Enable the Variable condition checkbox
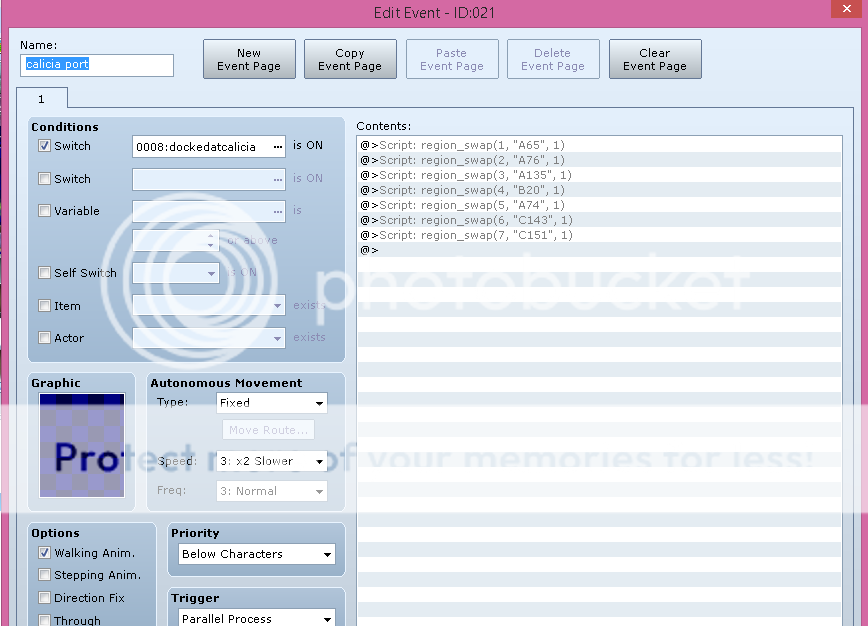The height and width of the screenshot is (626, 868). click(x=44, y=211)
